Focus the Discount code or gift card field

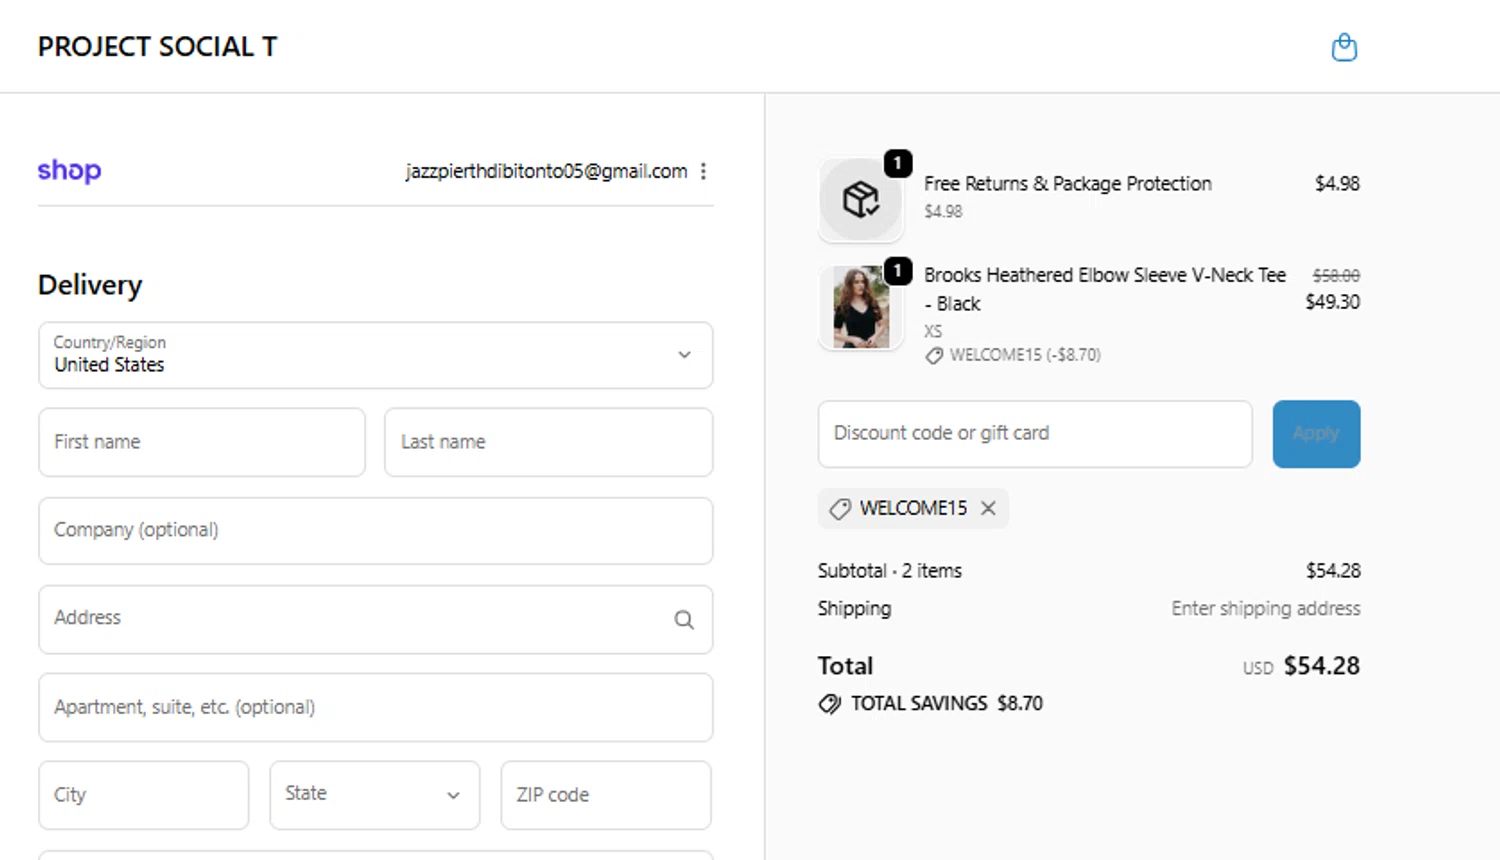point(1035,434)
